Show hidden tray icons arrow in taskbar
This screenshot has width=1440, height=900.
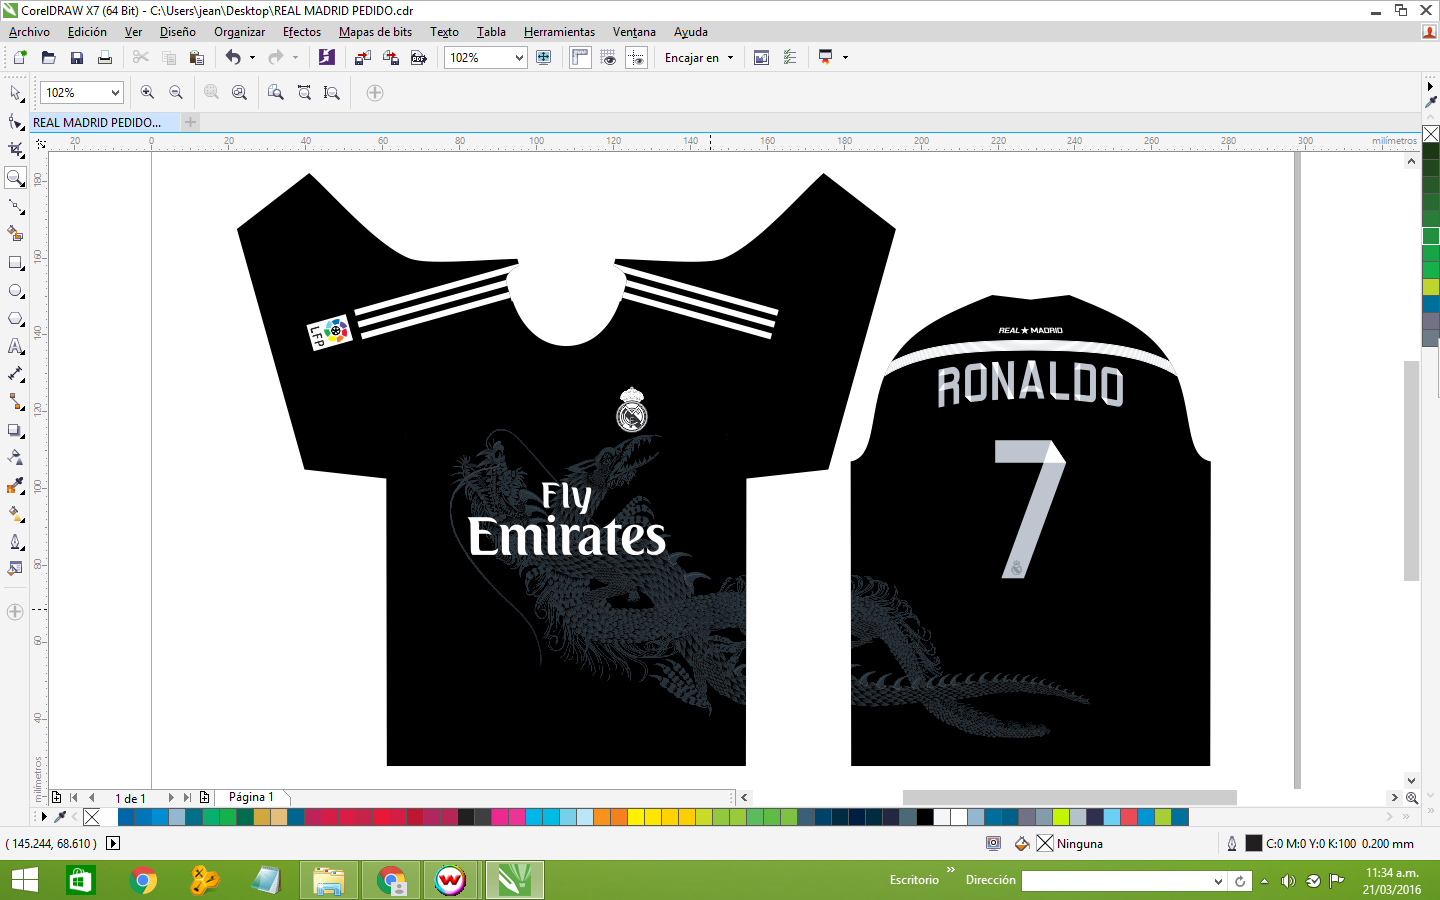click(1264, 881)
